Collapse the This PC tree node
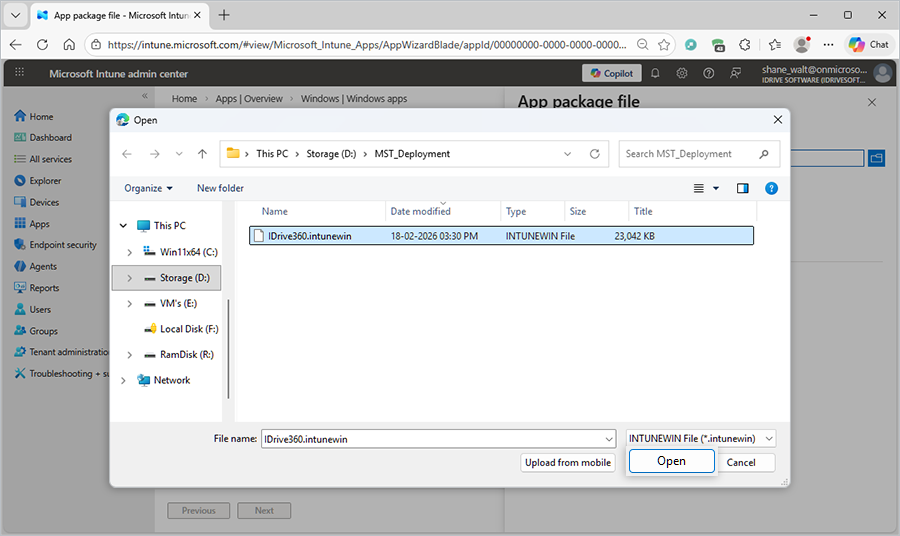 coord(123,226)
